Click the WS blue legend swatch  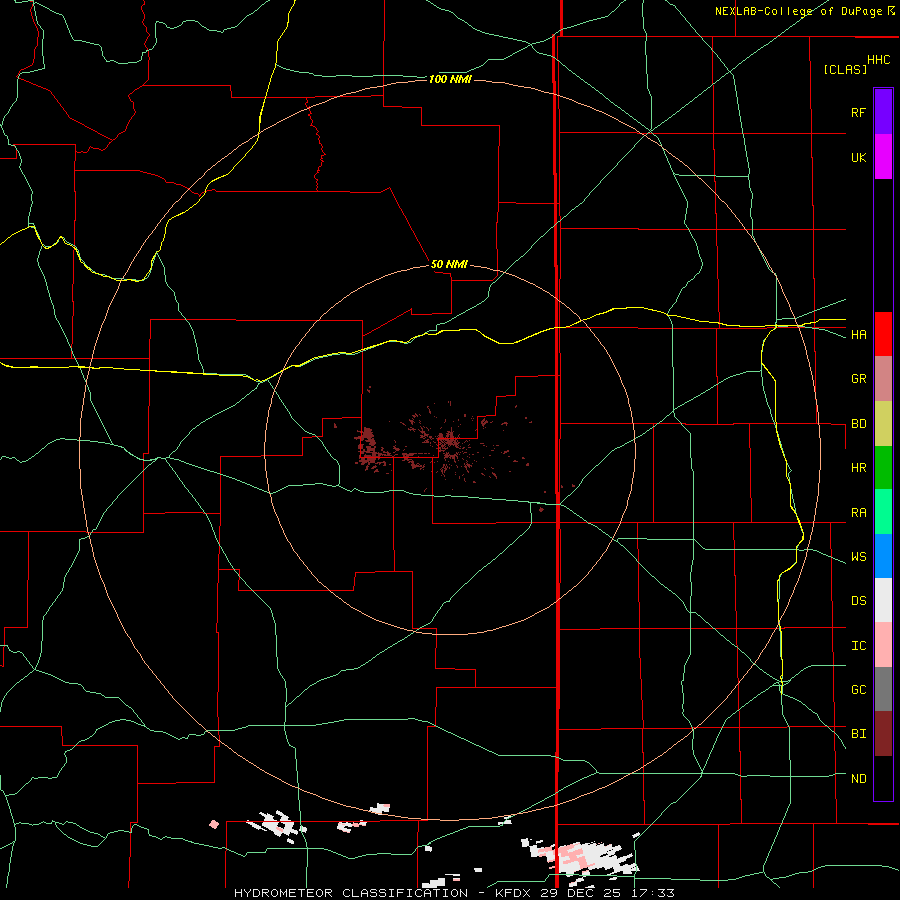[883, 556]
